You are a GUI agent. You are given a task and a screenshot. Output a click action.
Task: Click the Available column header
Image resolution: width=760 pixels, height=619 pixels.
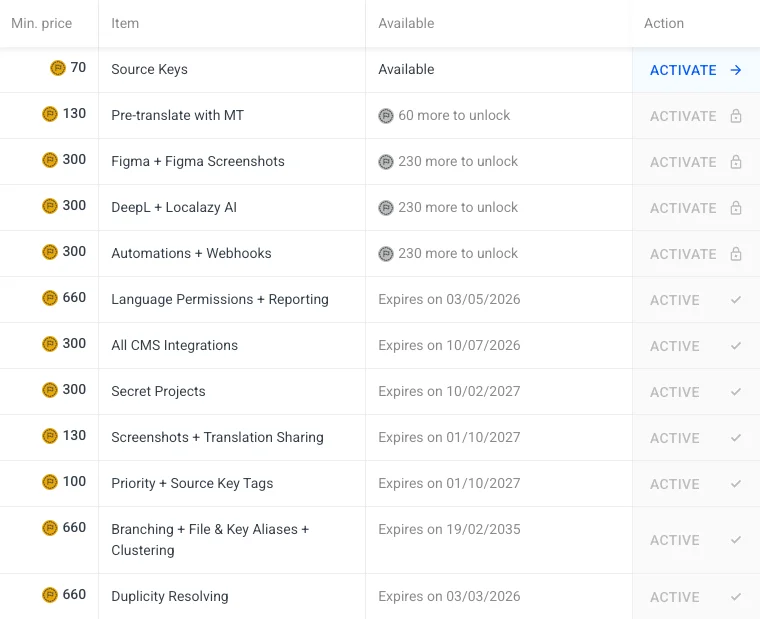click(x=406, y=23)
